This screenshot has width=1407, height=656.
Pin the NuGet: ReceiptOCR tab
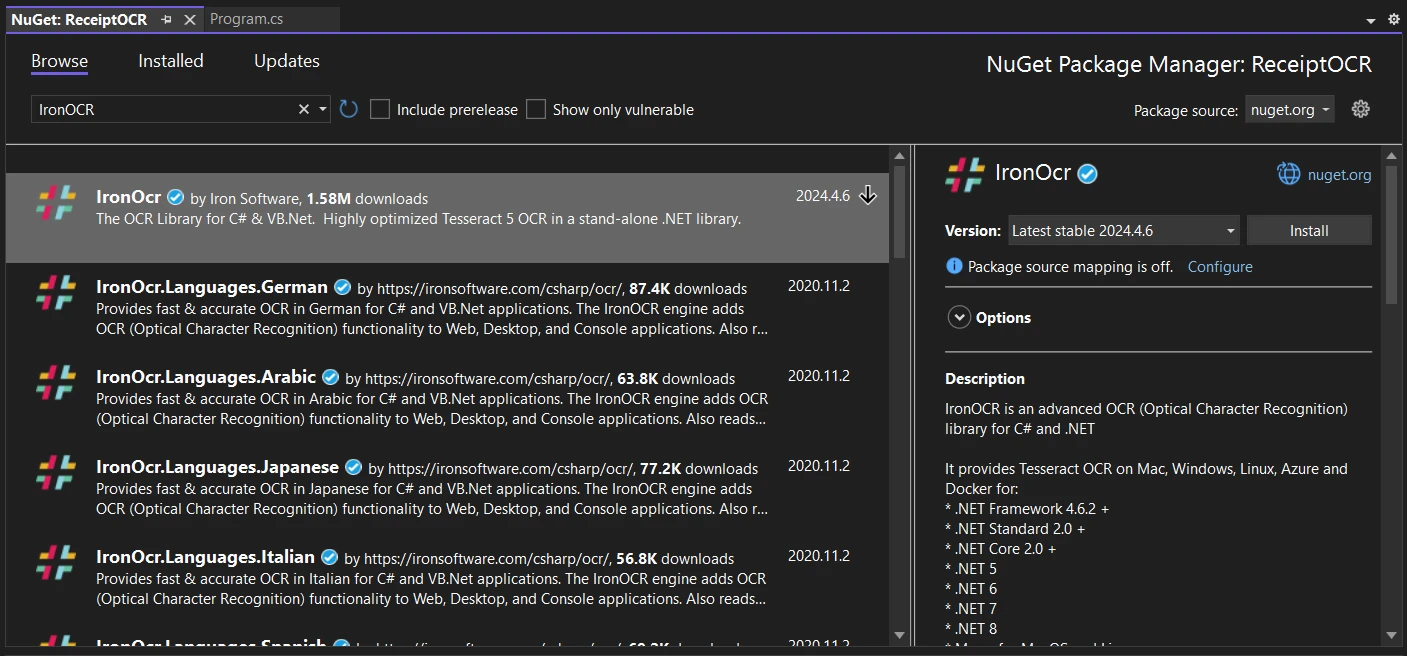click(166, 19)
